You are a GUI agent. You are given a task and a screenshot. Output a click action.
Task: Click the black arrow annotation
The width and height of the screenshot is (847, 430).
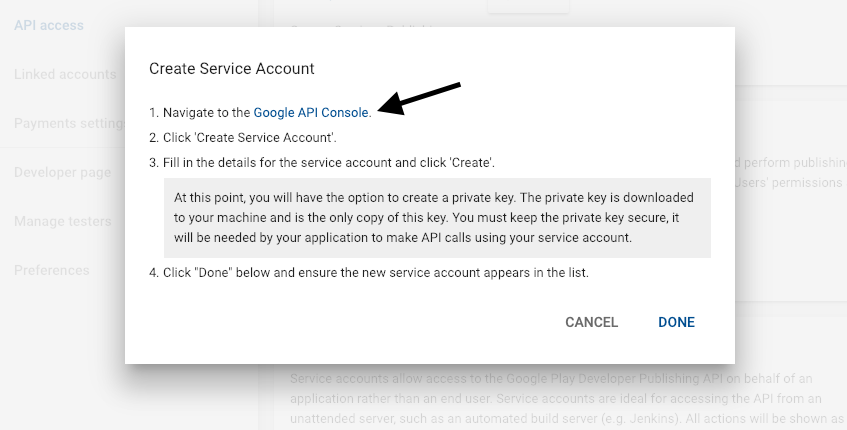[419, 98]
